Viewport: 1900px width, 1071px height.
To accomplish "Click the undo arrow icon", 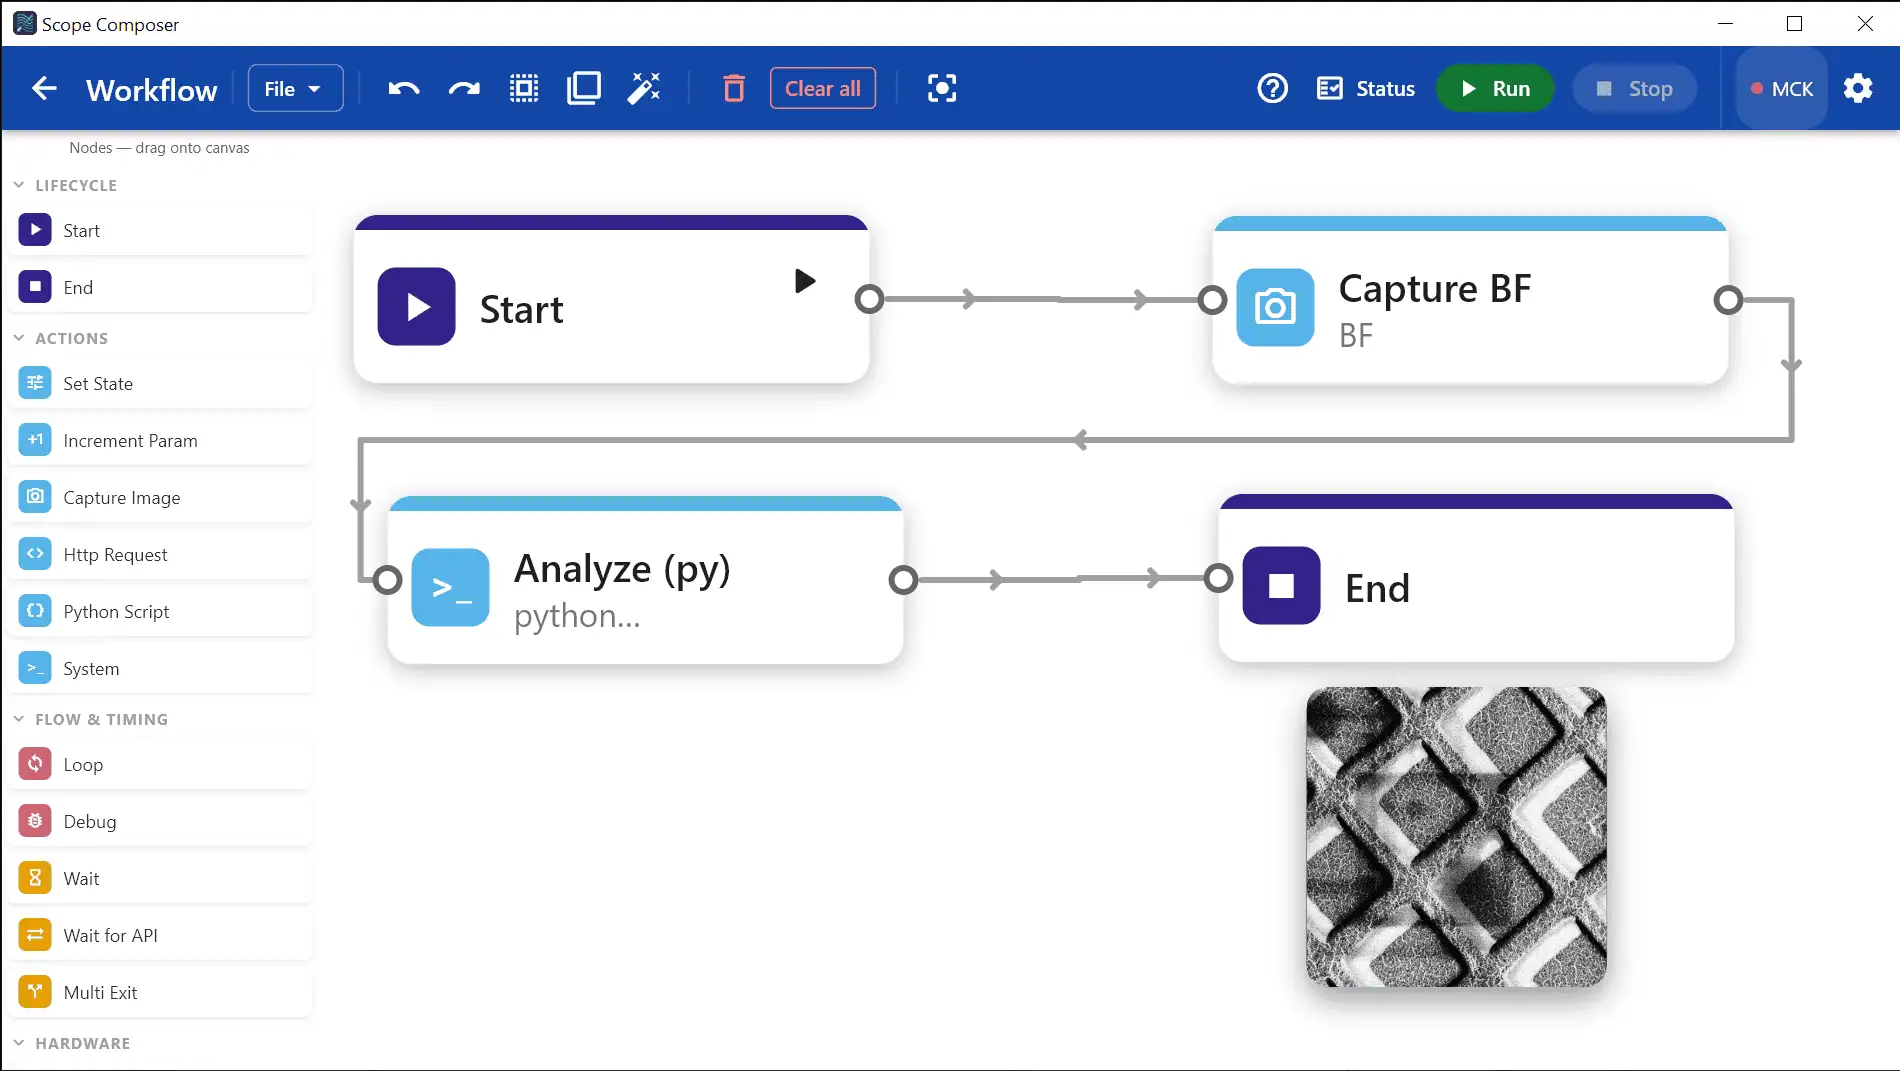I will (404, 89).
